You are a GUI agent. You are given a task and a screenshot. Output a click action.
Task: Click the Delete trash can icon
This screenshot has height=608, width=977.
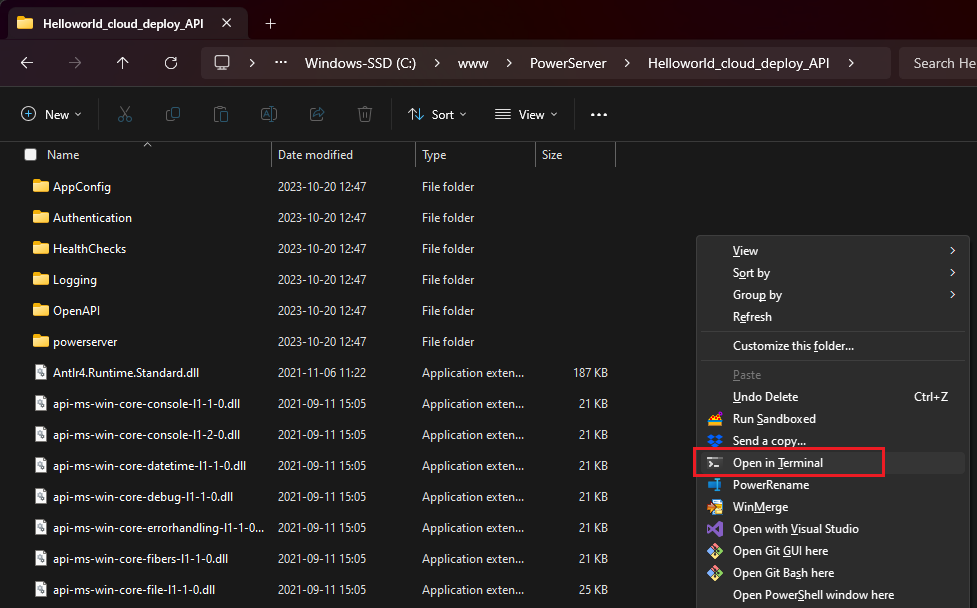[366, 114]
